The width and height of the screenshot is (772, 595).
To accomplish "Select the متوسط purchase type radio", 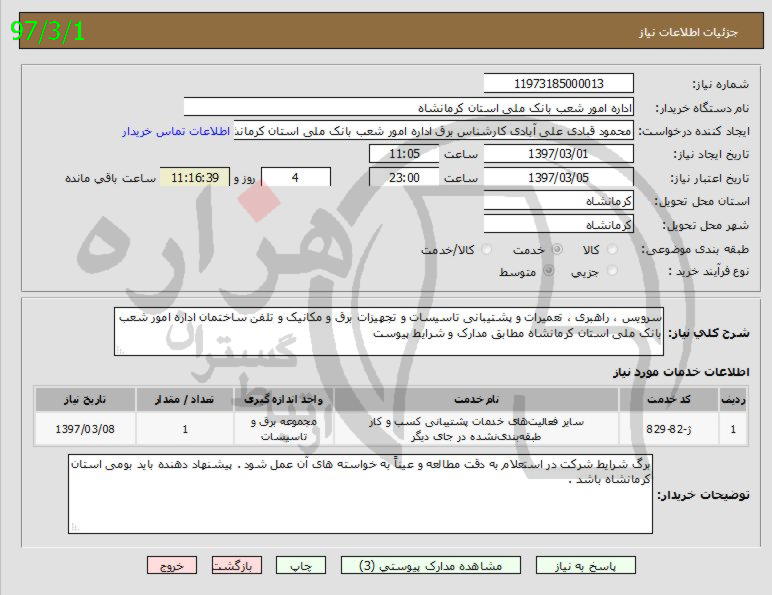I will (548, 271).
